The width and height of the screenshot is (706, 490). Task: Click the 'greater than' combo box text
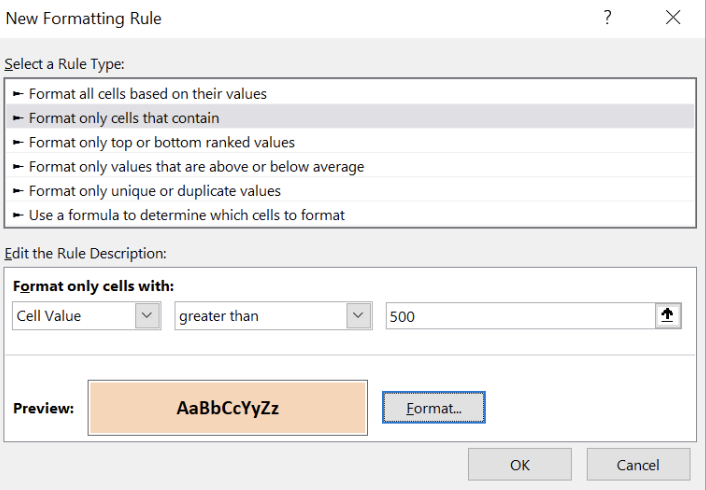click(x=219, y=316)
